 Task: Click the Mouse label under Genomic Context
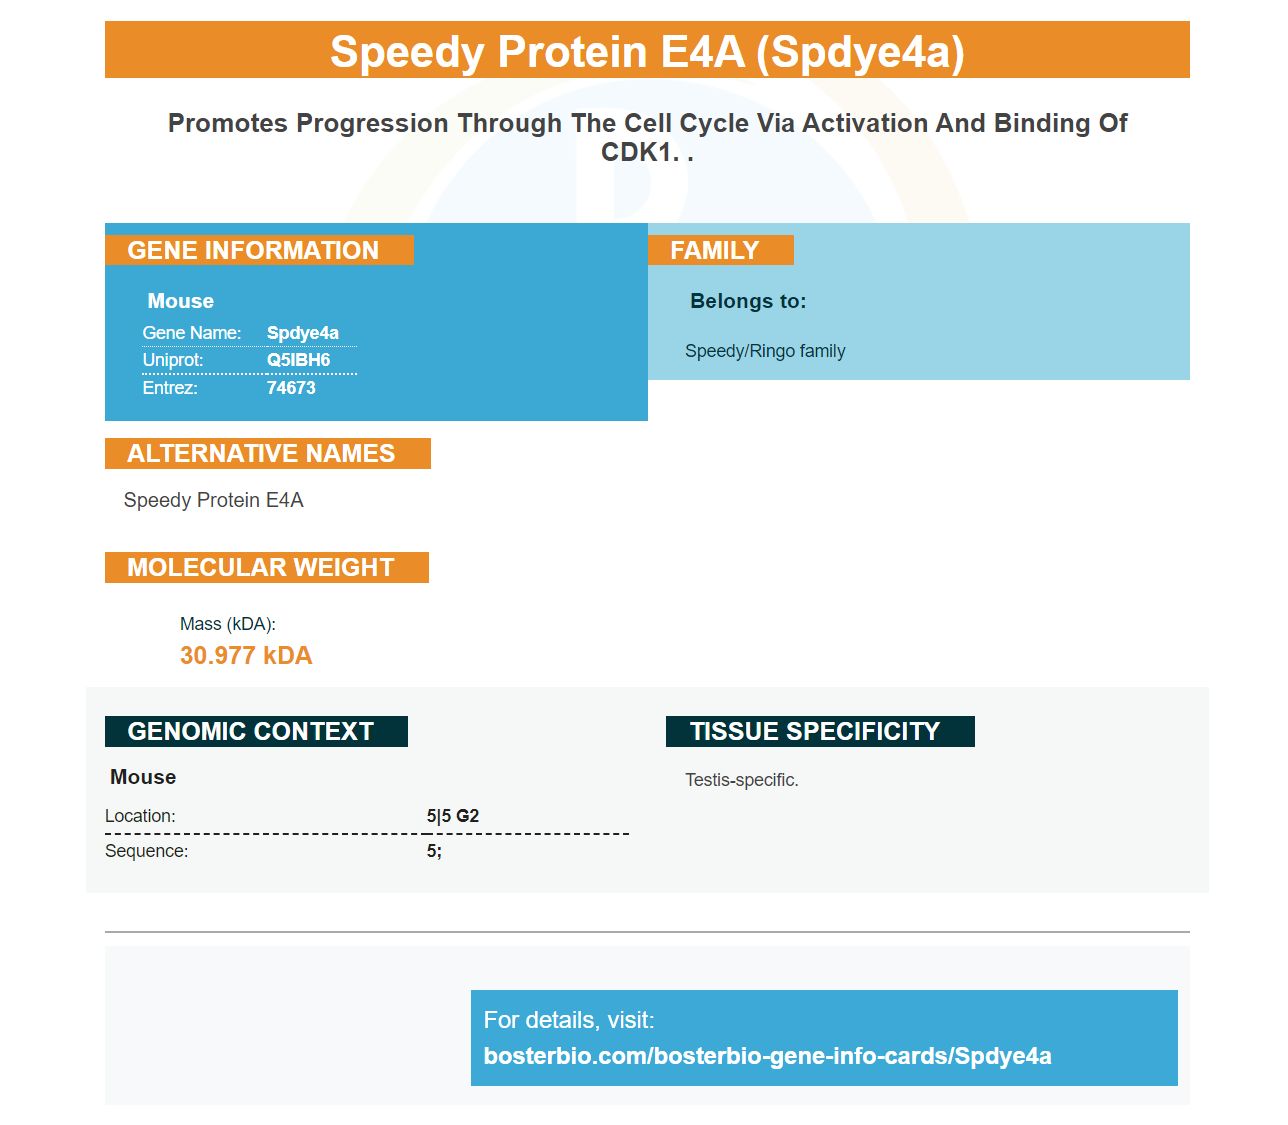point(143,777)
